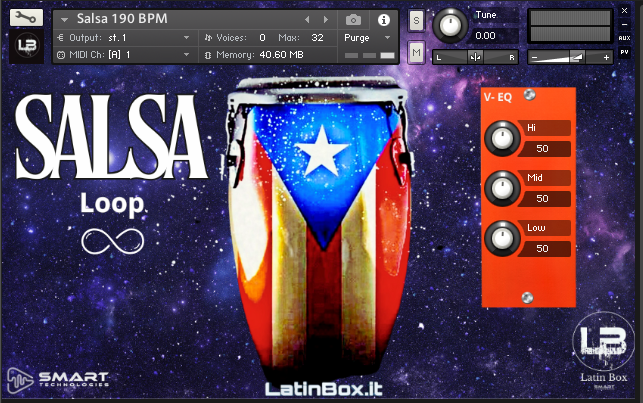Viewport: 643px width, 403px height.
Task: Open the snapshot camera view
Action: [353, 20]
